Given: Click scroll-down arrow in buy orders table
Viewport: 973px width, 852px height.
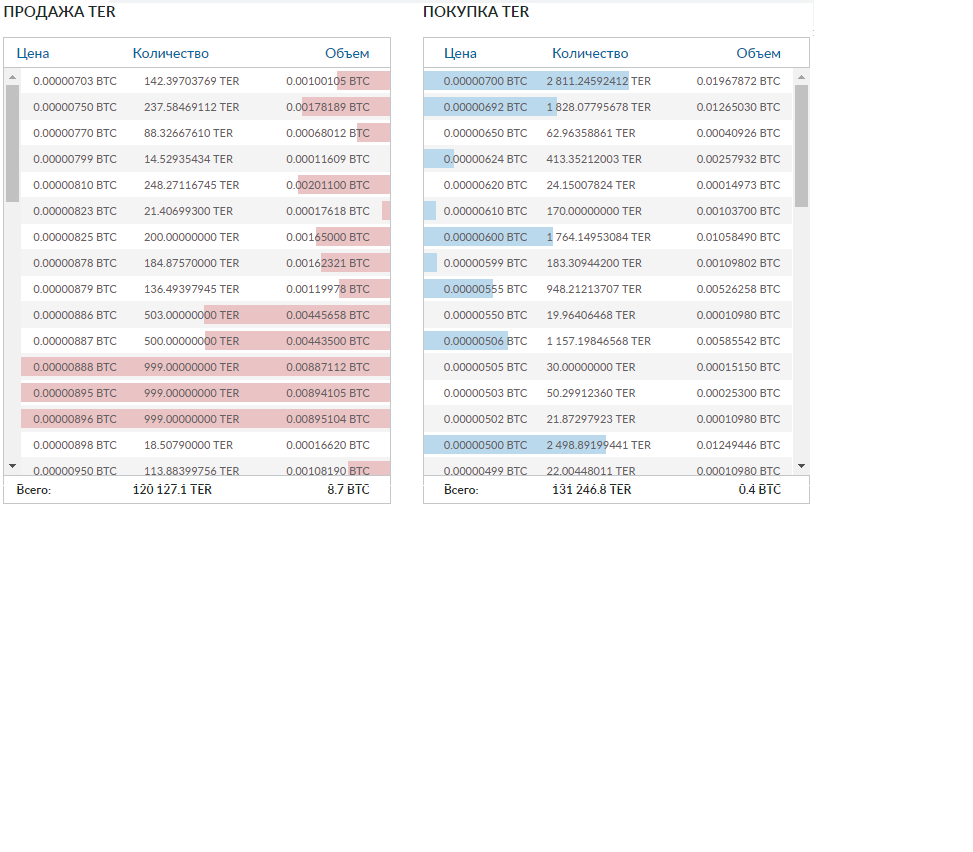Looking at the screenshot, I should (x=801, y=466).
